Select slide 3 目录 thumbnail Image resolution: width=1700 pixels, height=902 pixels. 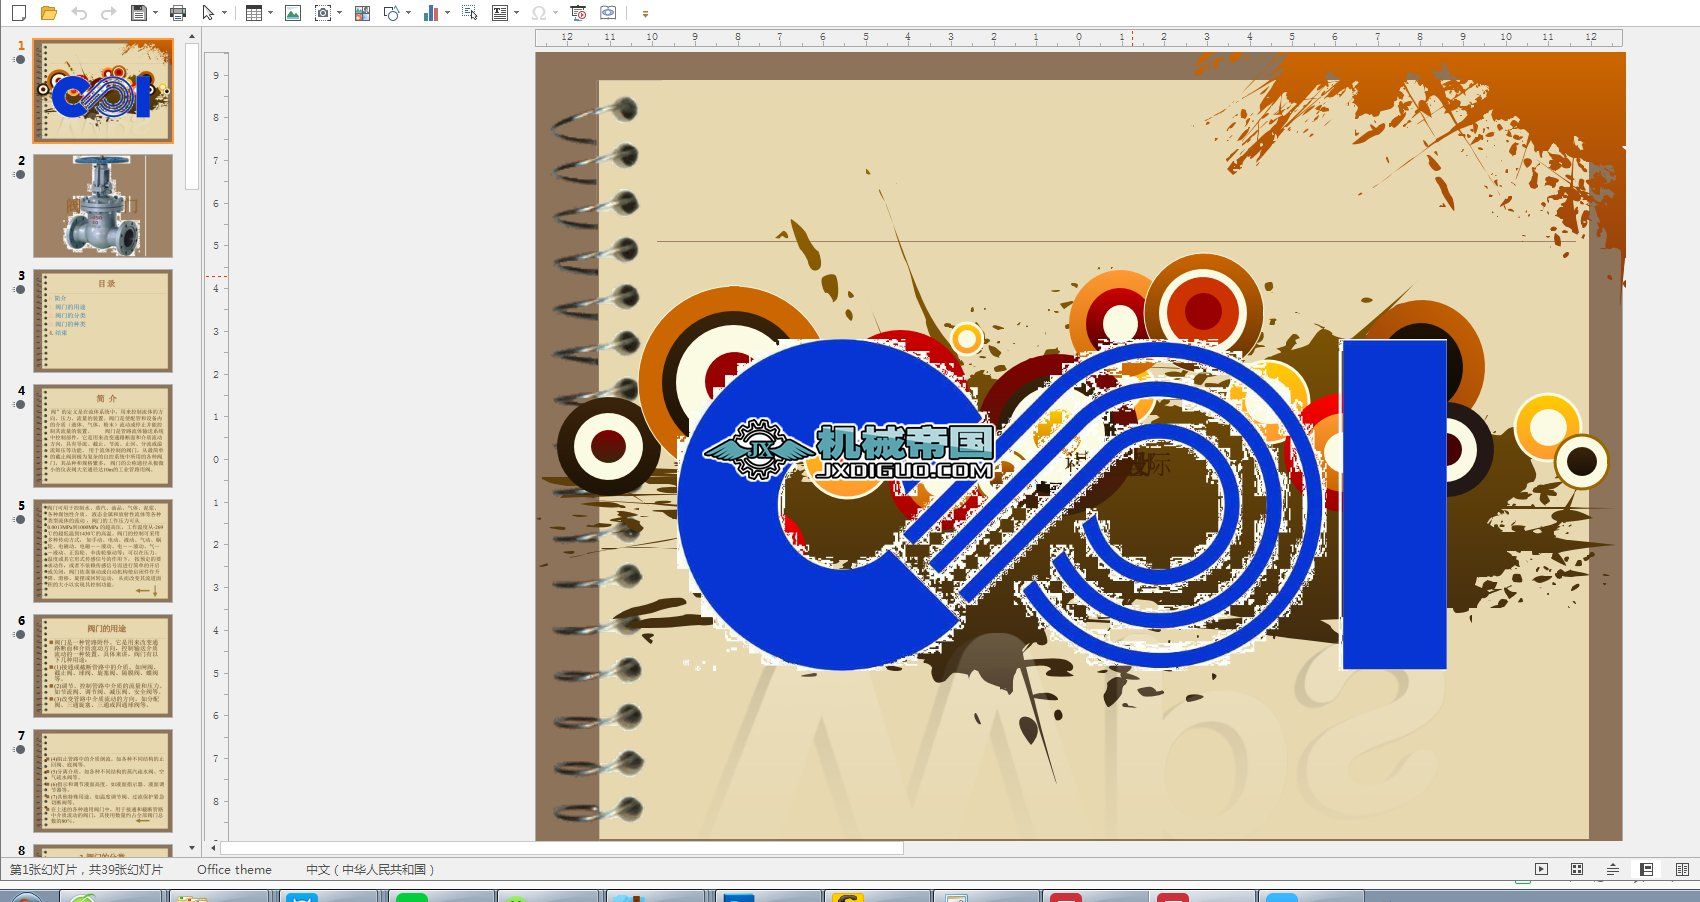pyautogui.click(x=103, y=321)
